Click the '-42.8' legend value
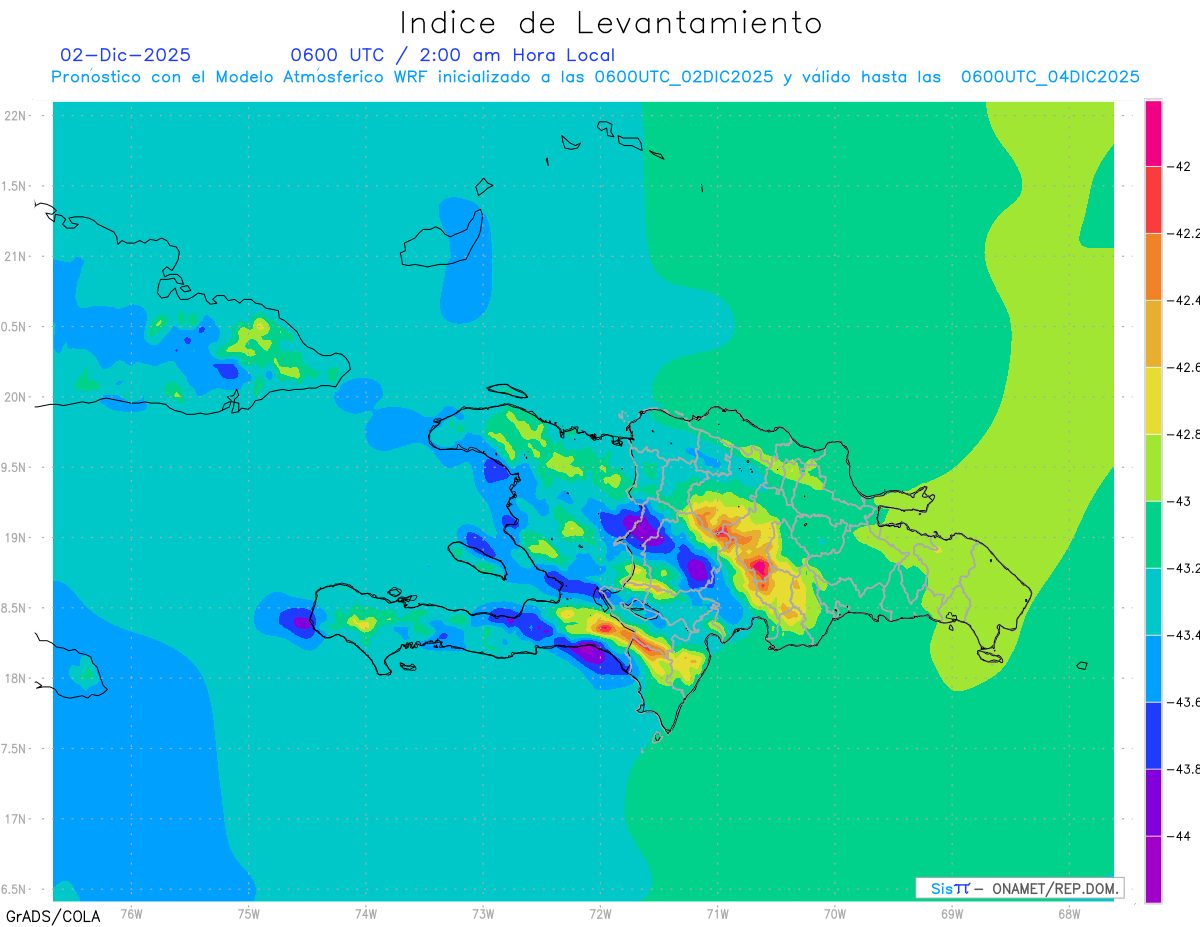This screenshot has width=1200, height=927. [x=1186, y=434]
